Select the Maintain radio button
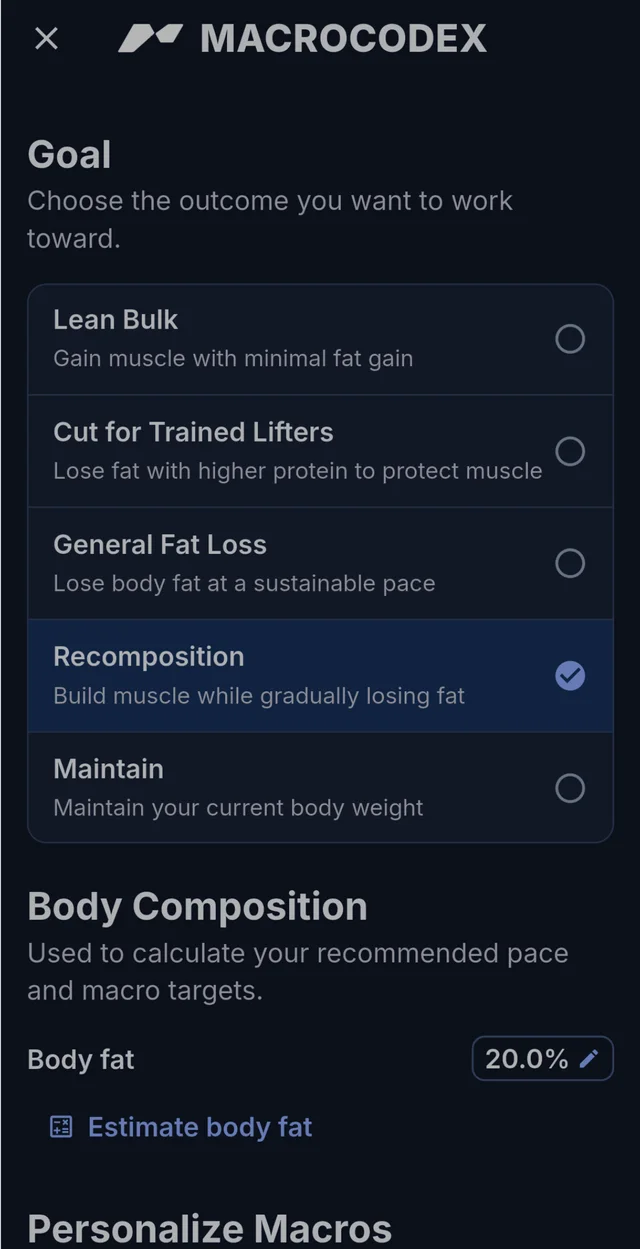Viewport: 640px width, 1249px height. click(570, 788)
